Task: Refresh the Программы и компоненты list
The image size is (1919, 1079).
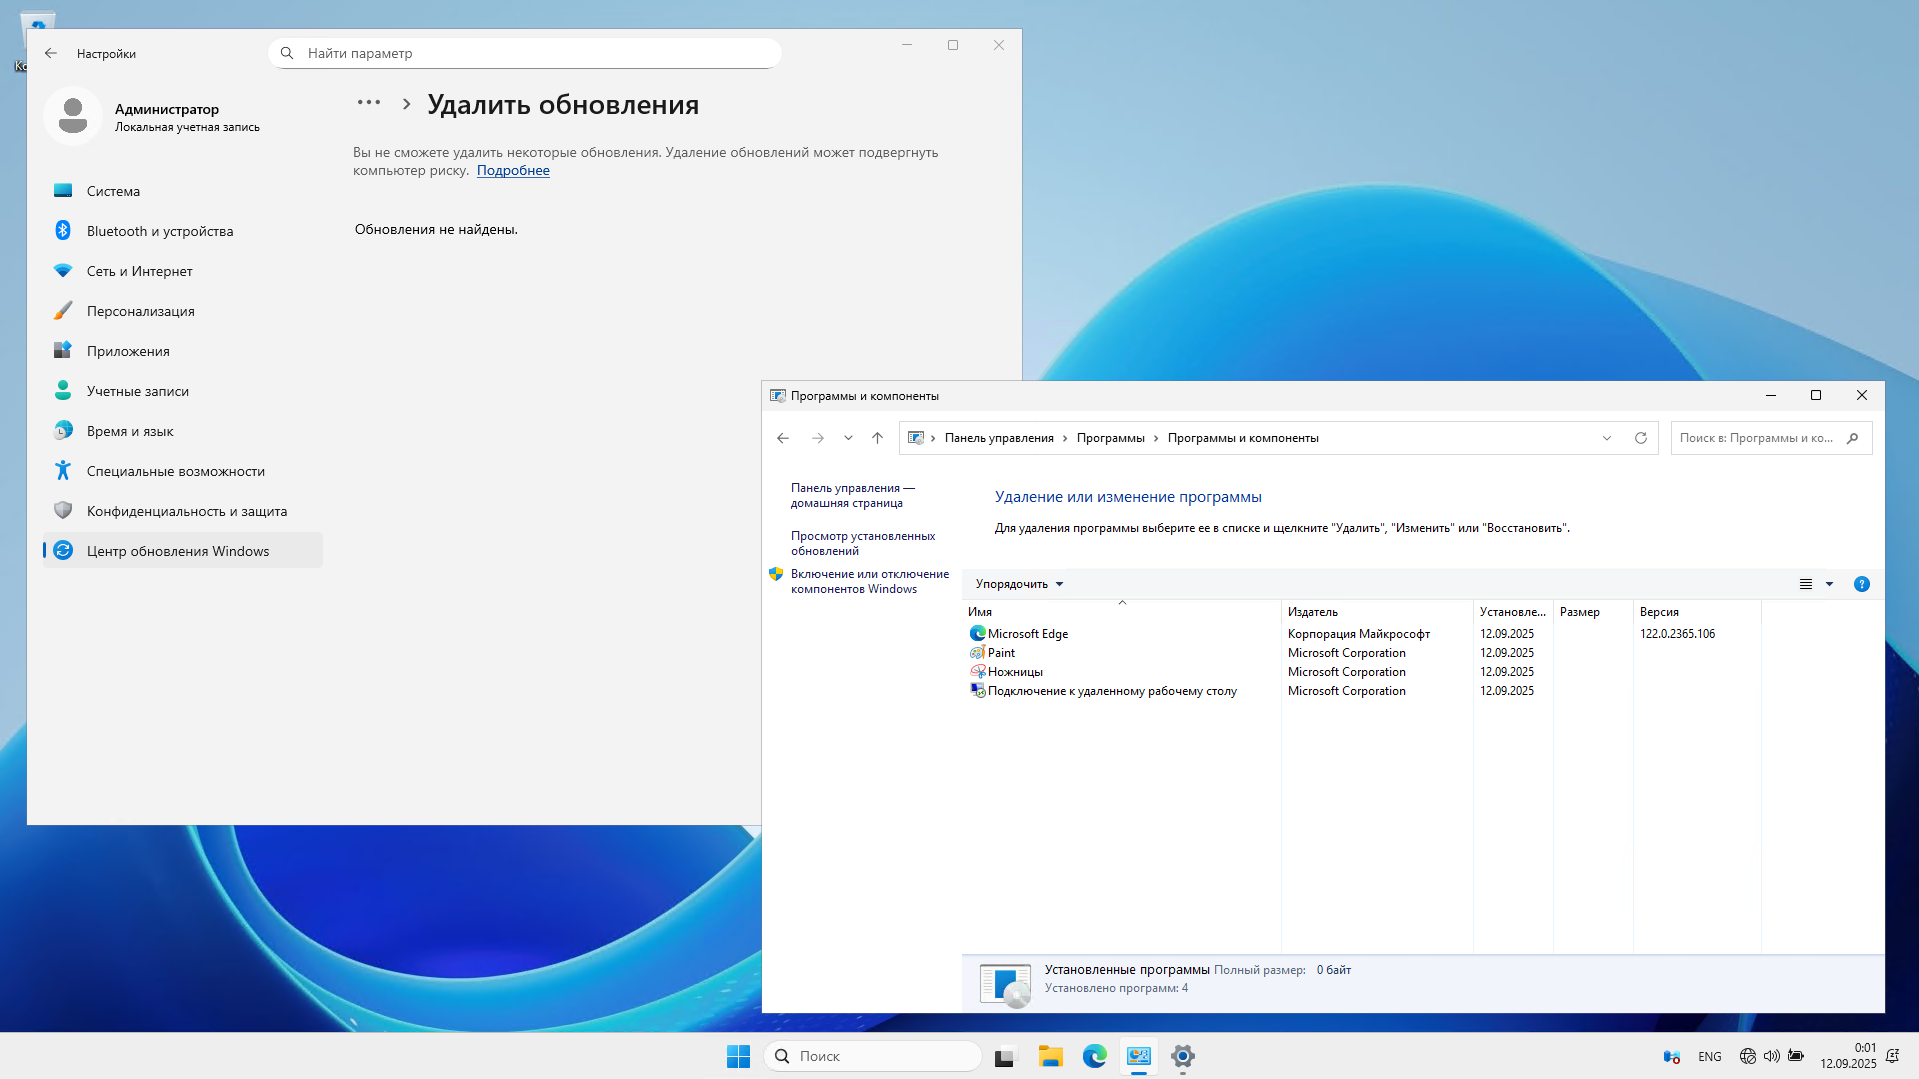Action: click(x=1641, y=438)
